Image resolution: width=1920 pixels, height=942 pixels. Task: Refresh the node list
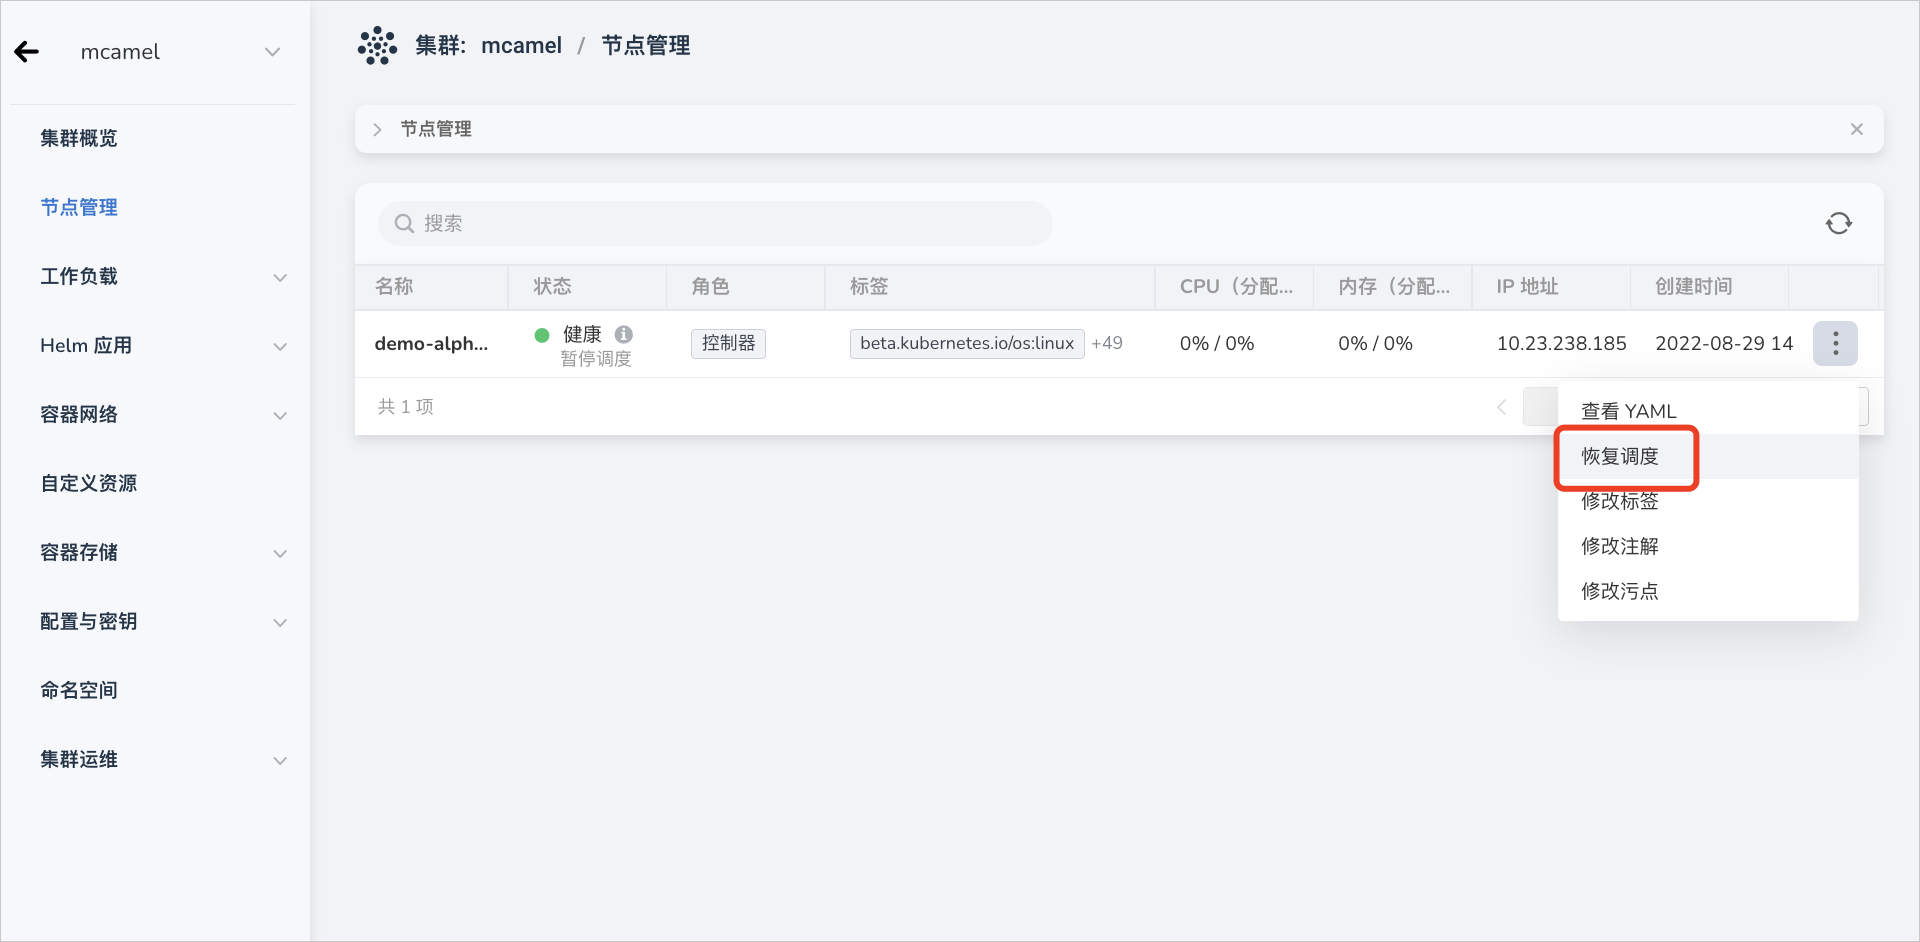point(1839,223)
